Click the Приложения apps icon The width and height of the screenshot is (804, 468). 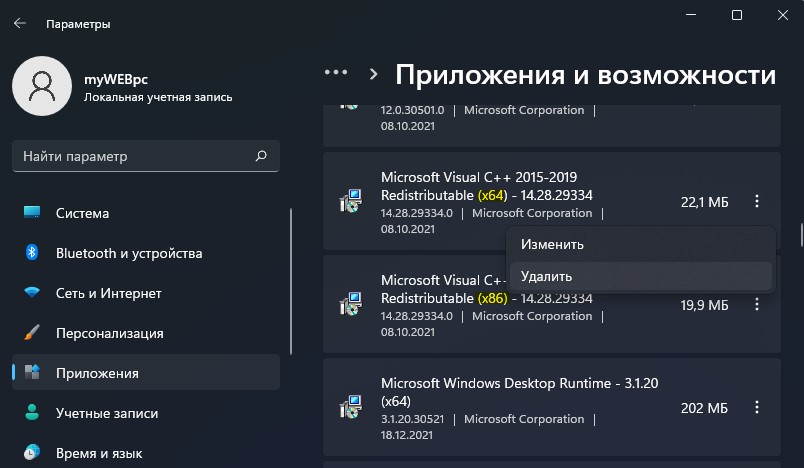click(x=32, y=372)
